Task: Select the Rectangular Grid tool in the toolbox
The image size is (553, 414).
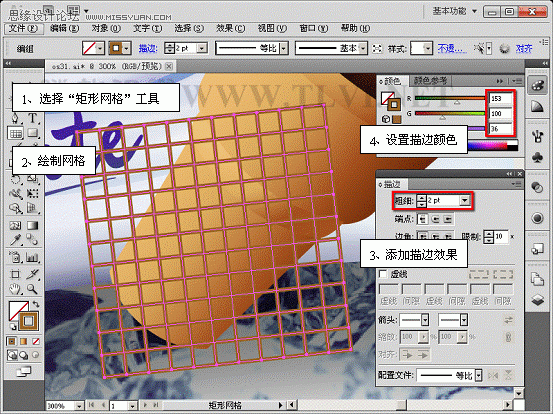Action: pos(15,133)
